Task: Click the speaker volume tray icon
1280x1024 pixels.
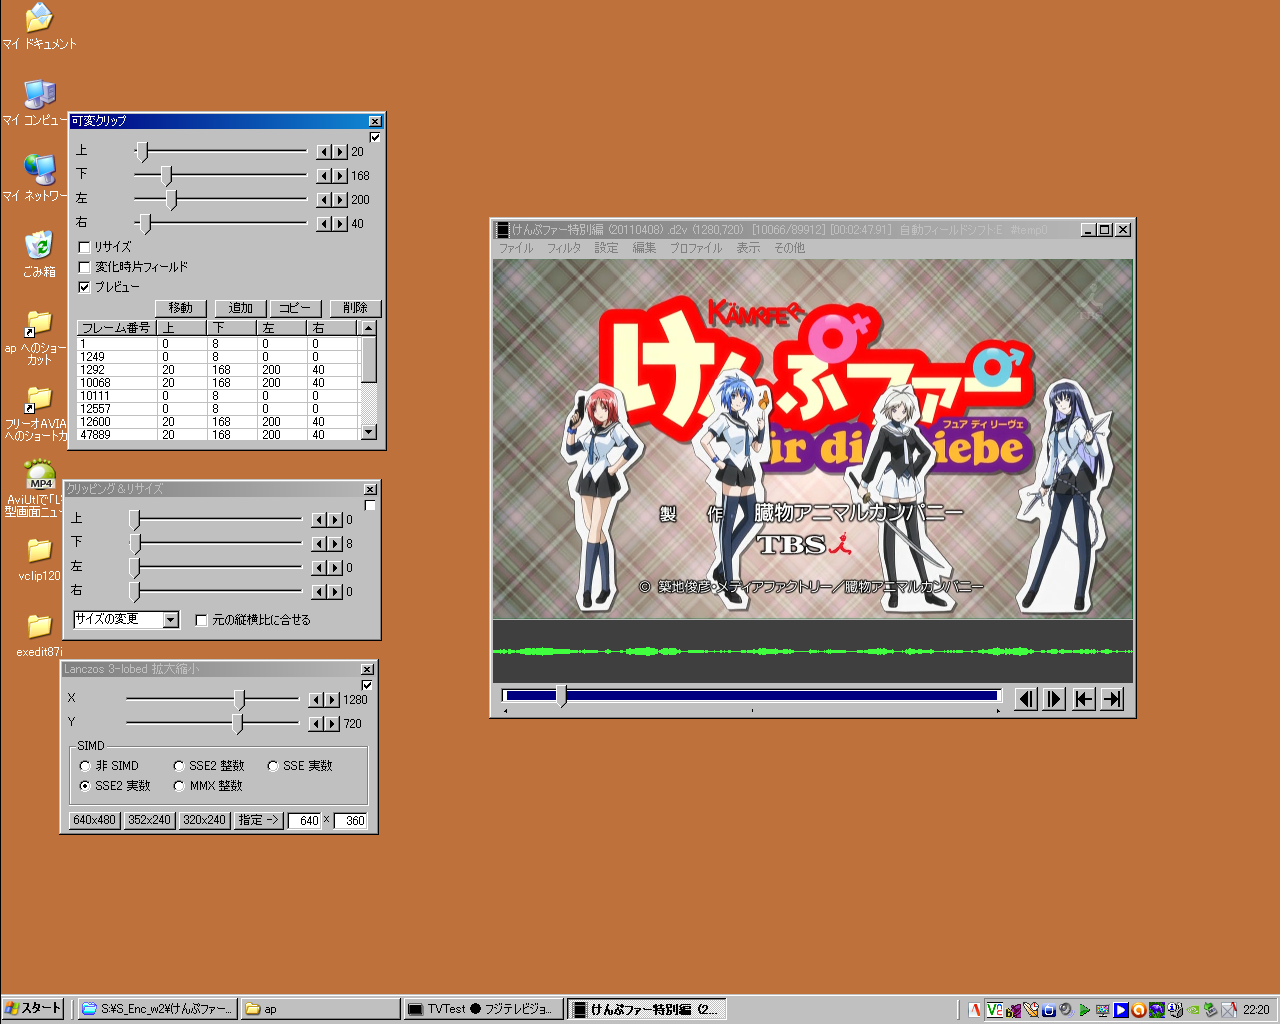Action: 1066,1010
